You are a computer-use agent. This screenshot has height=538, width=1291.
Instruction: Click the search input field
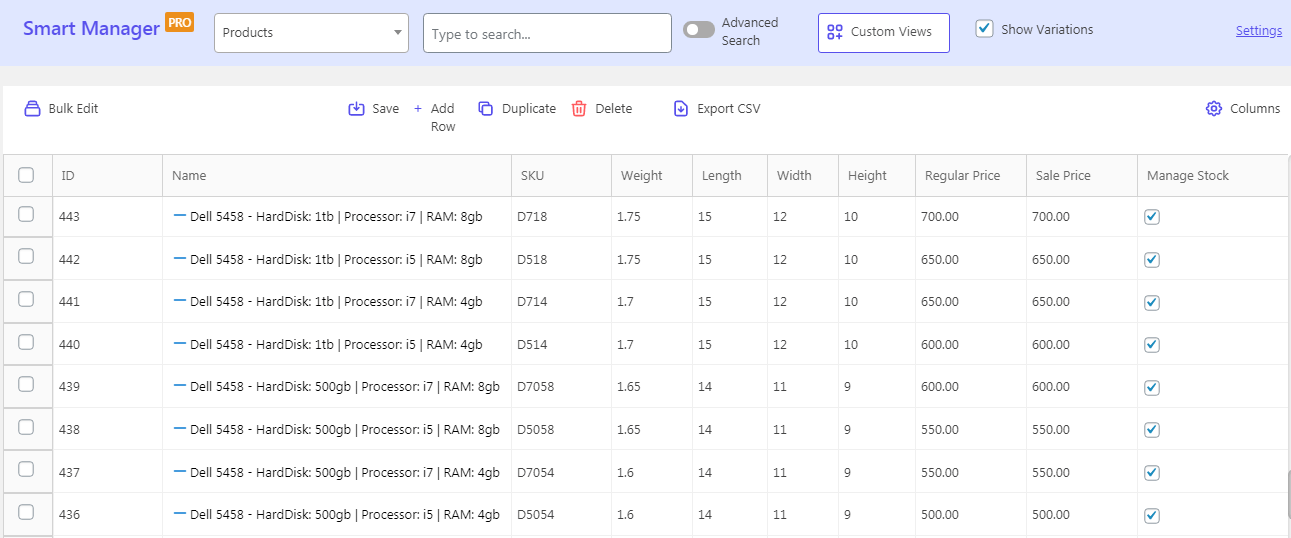[x=547, y=33]
